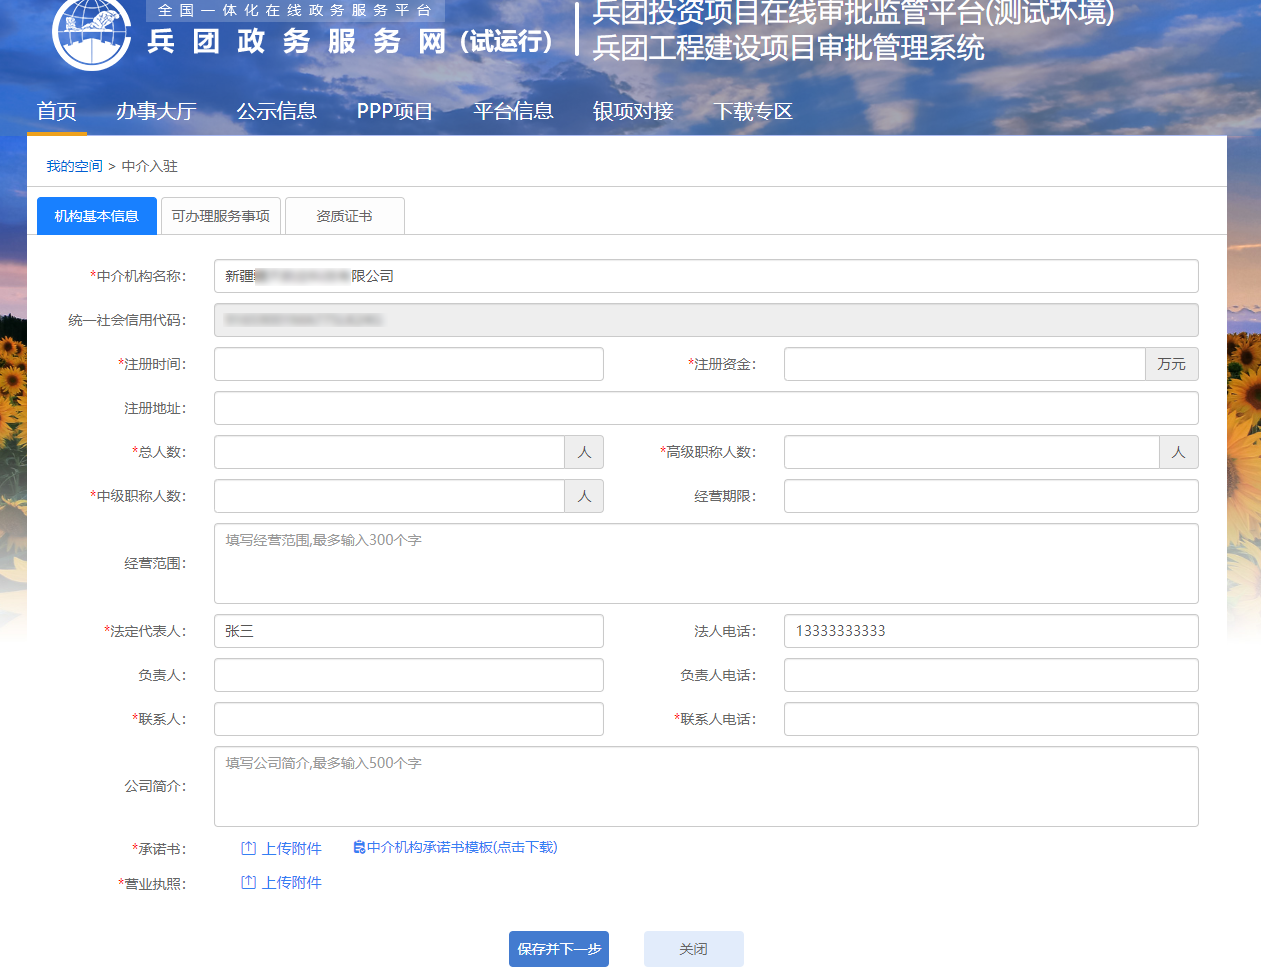1261x978 pixels.
Task: Open 公示信息 navigation item
Action: coord(276,111)
